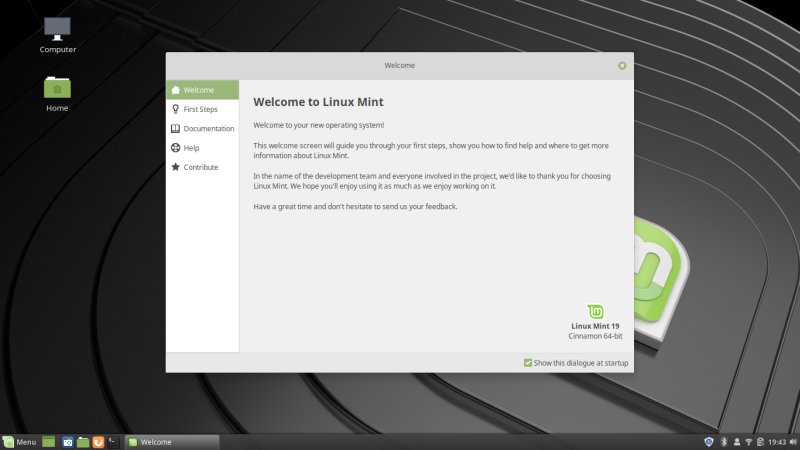Close the Welcome window

(x=622, y=65)
